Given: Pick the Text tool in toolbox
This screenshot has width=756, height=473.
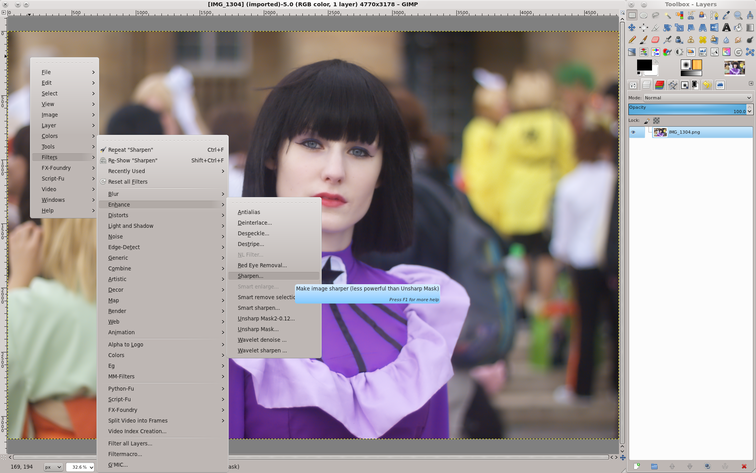Looking at the screenshot, I should pos(726,27).
